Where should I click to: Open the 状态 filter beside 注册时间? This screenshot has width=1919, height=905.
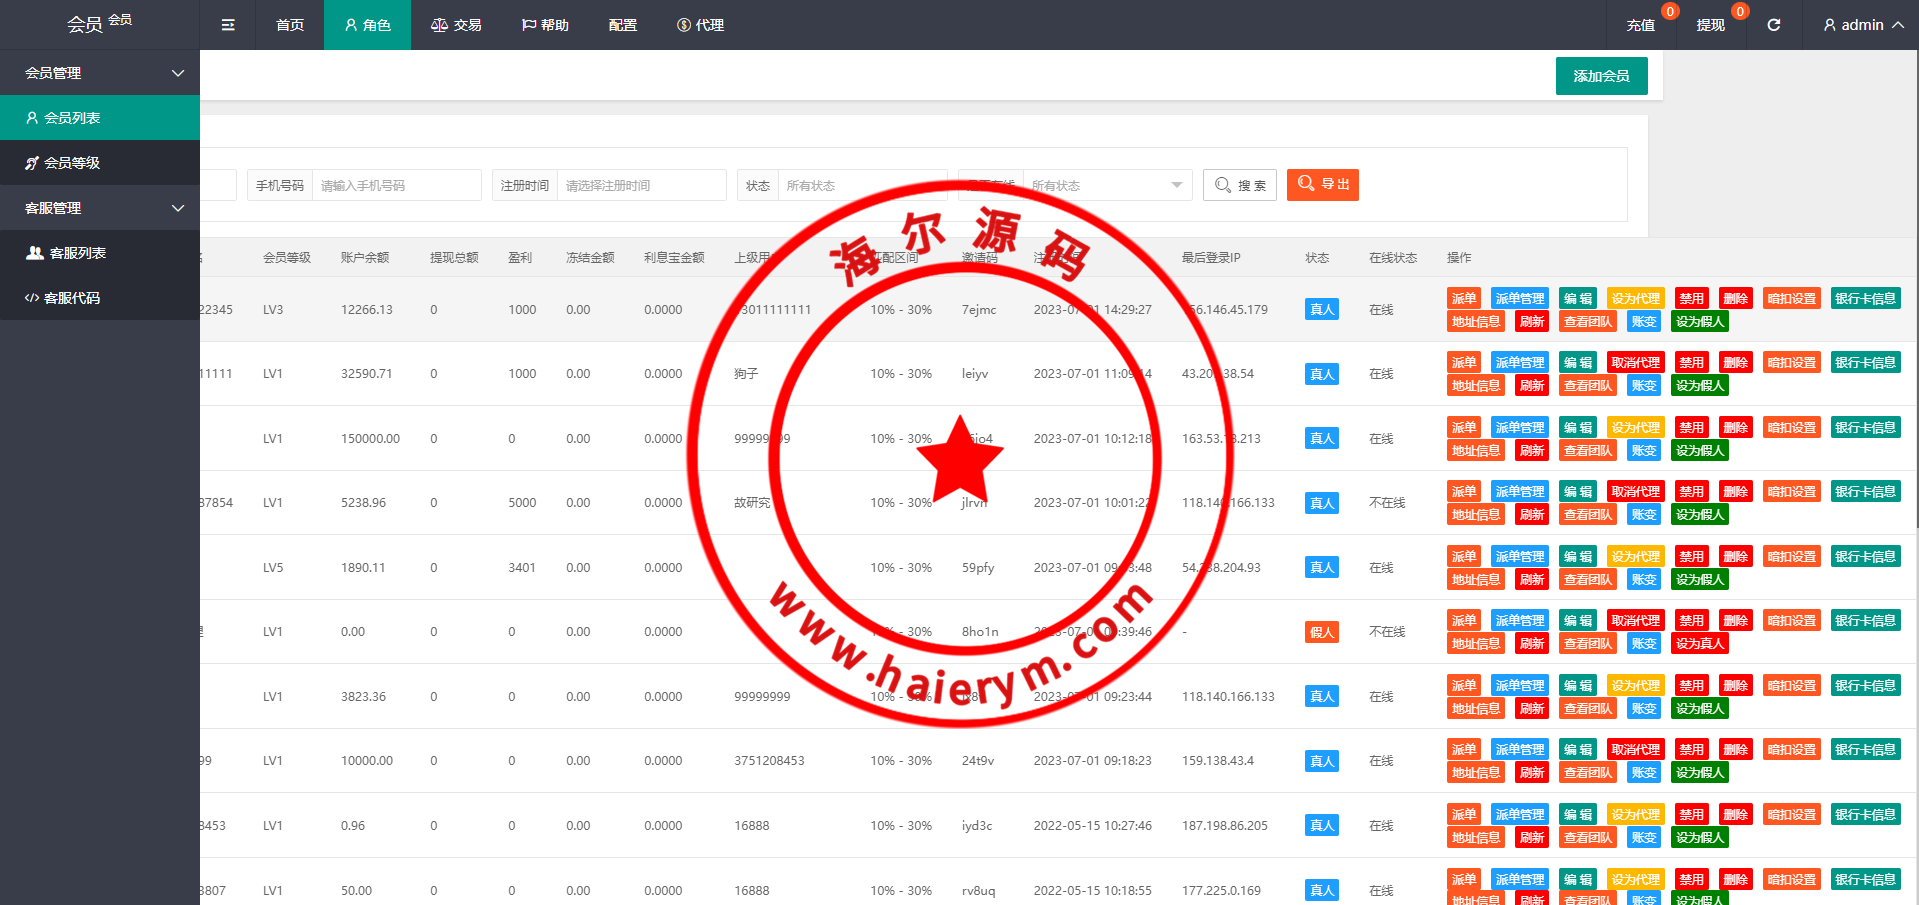point(860,186)
